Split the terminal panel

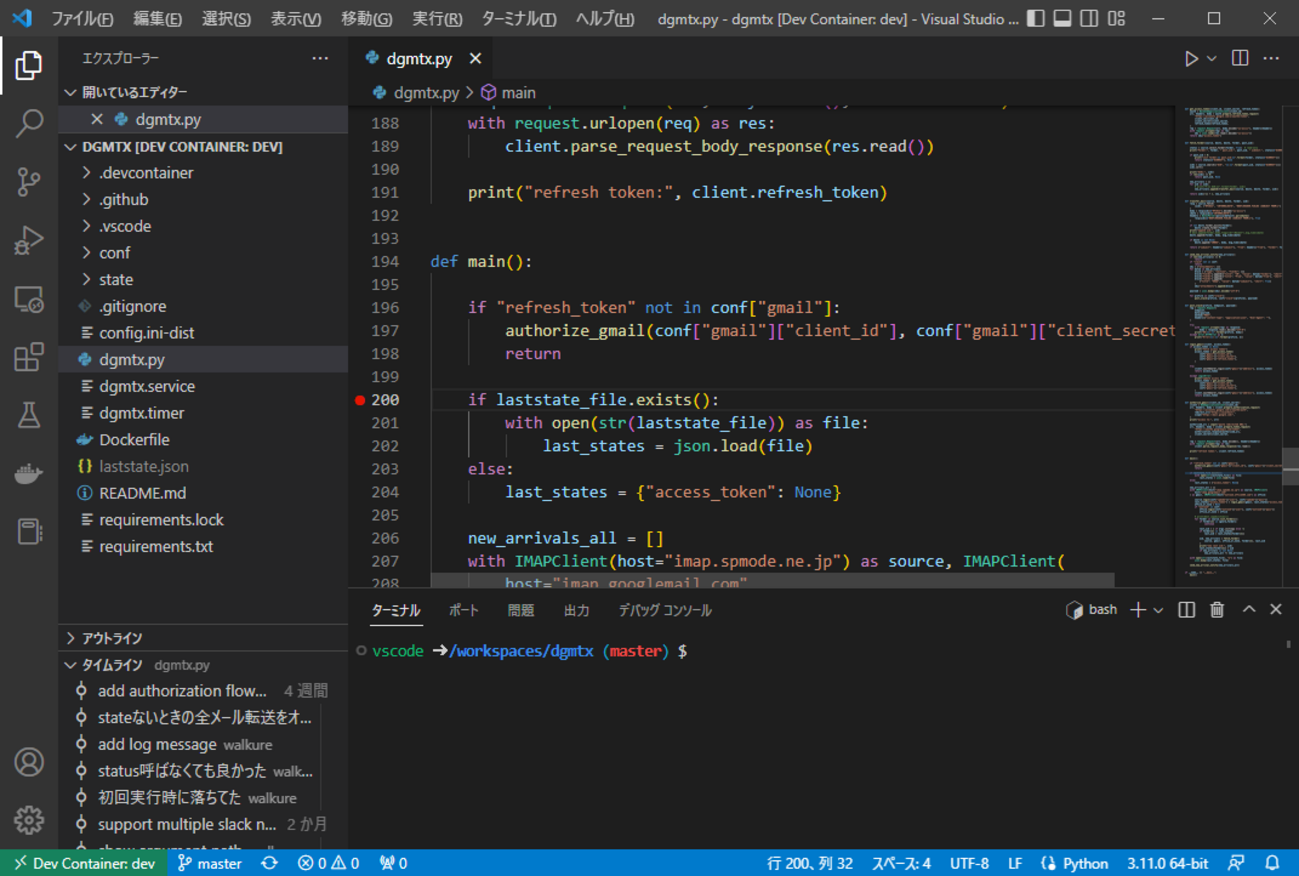point(1187,610)
